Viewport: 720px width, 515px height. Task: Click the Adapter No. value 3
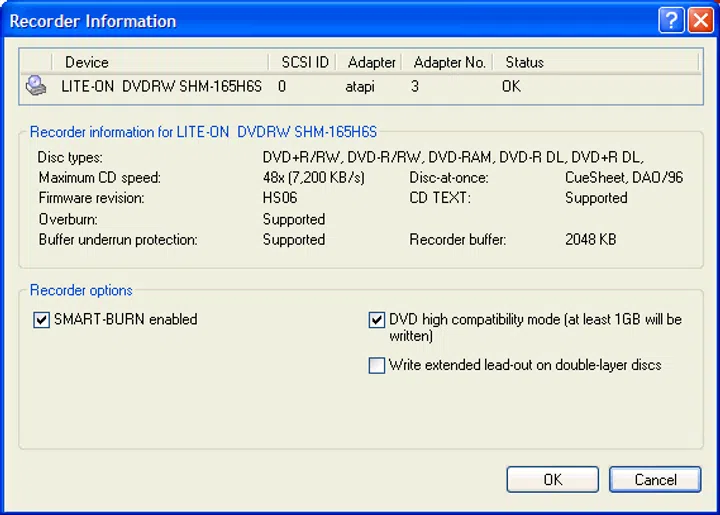(415, 87)
